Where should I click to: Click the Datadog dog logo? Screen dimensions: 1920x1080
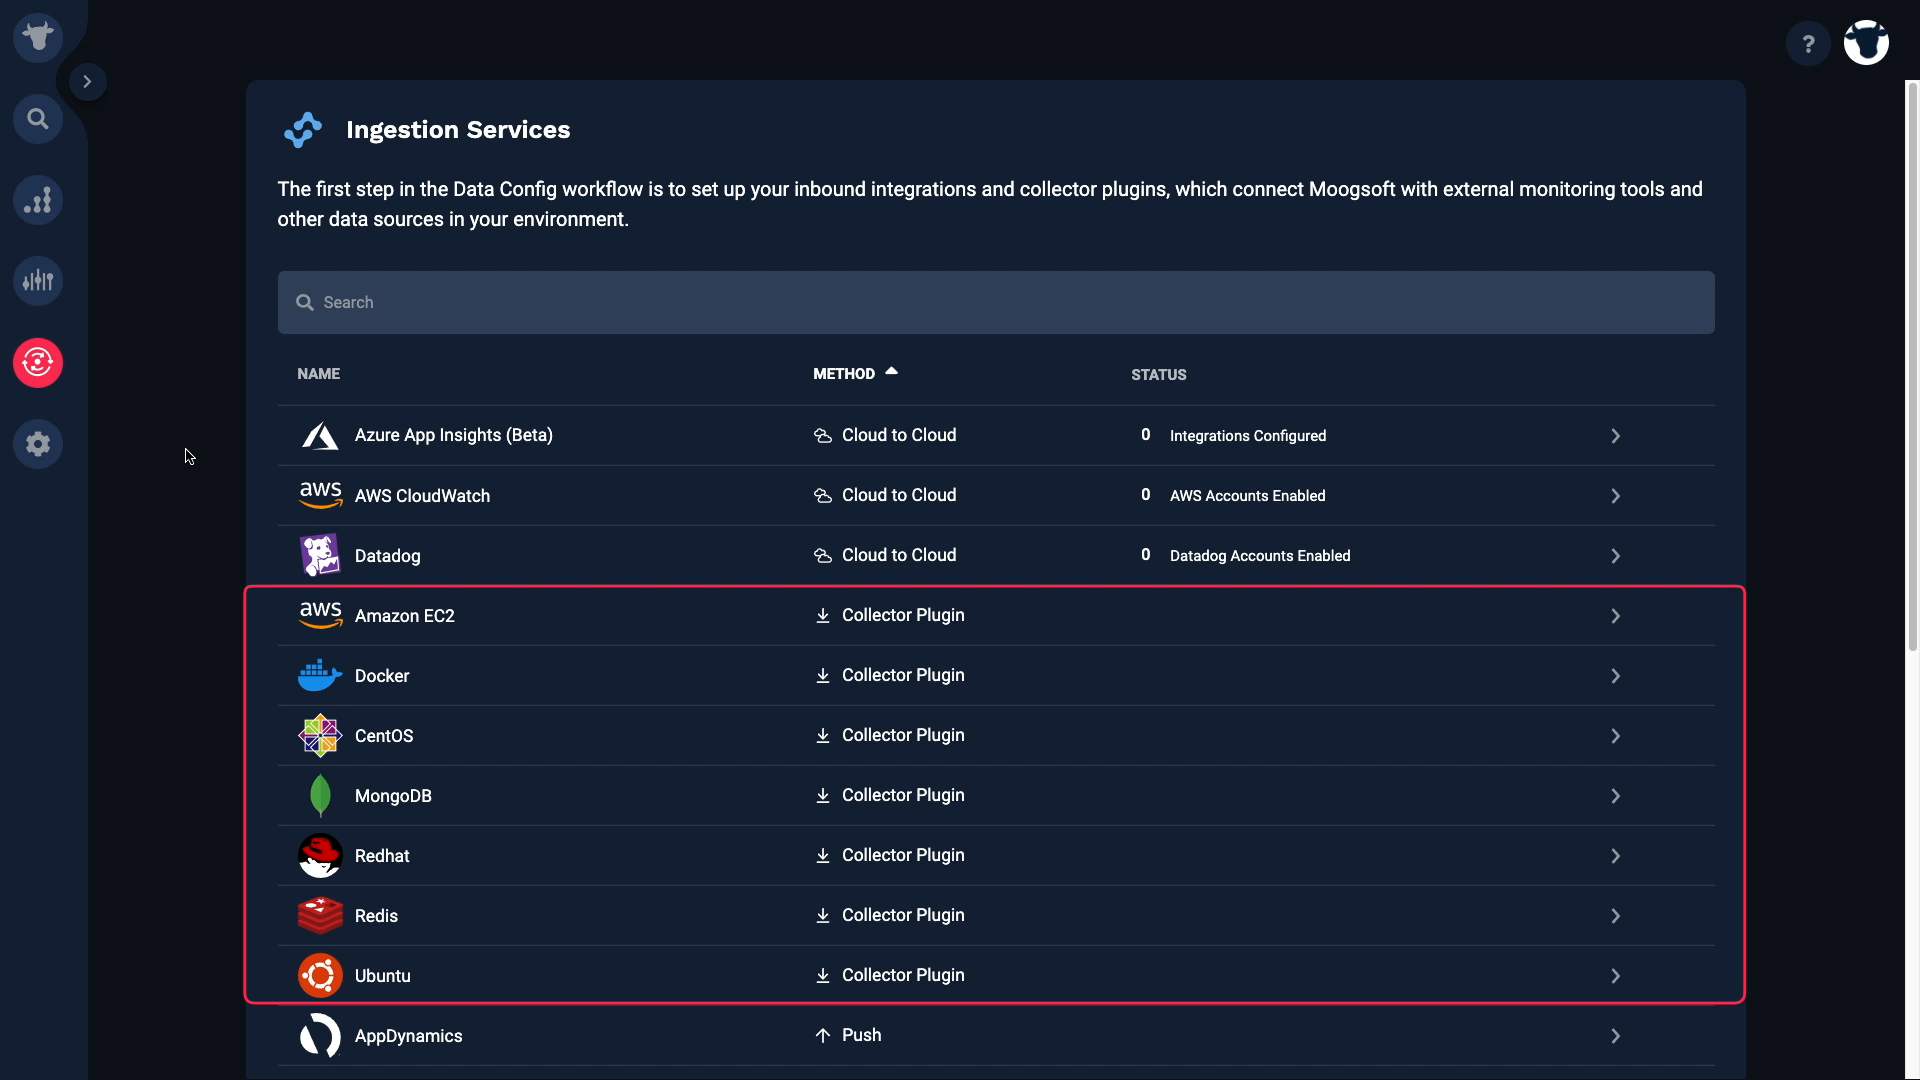point(320,556)
